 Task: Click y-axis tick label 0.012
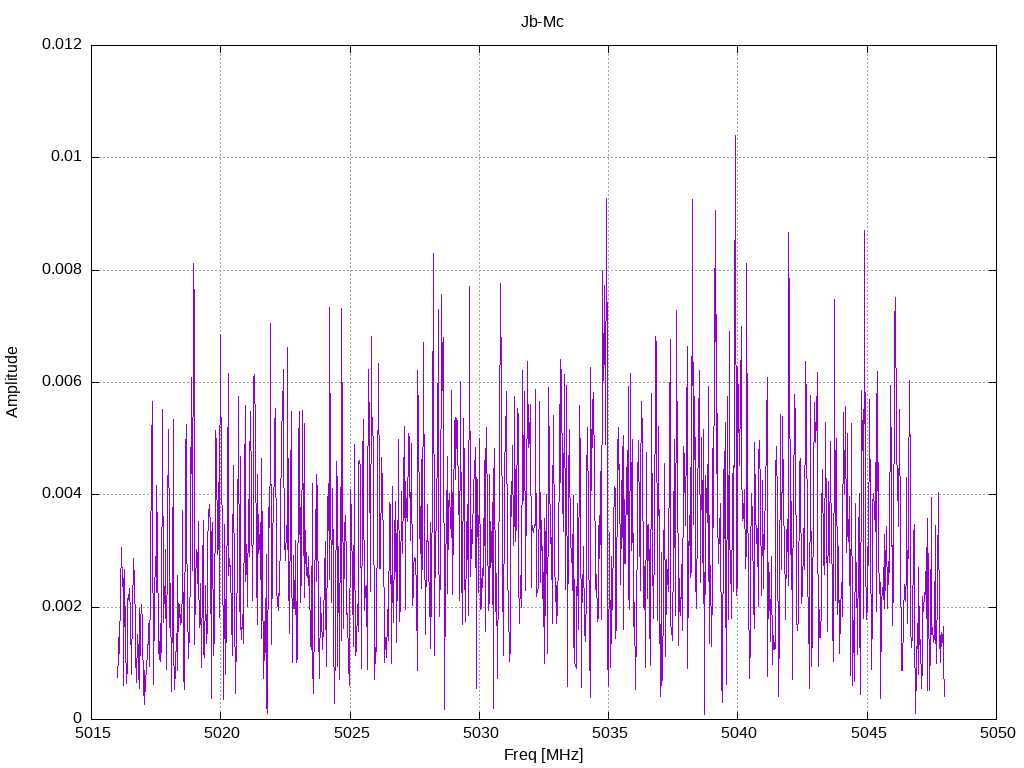click(62, 44)
